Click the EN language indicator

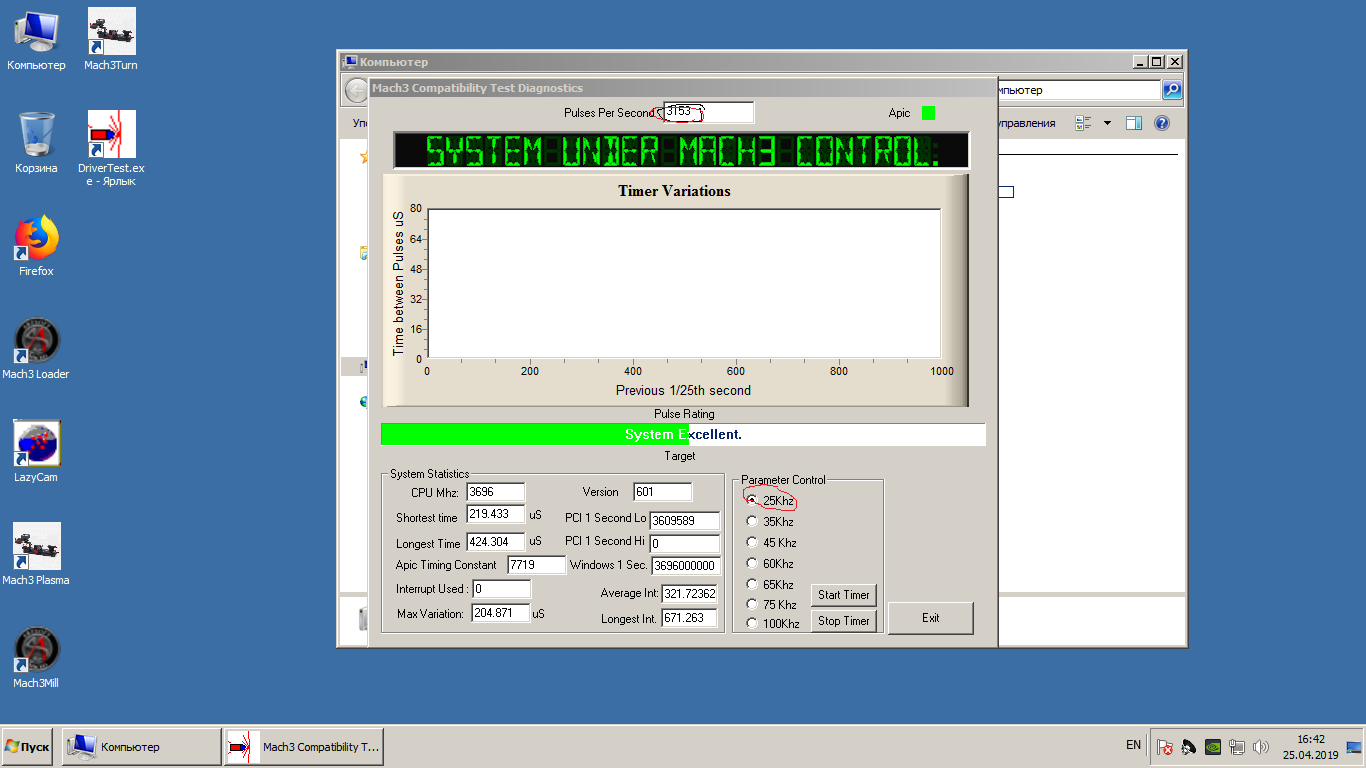pos(1133,745)
